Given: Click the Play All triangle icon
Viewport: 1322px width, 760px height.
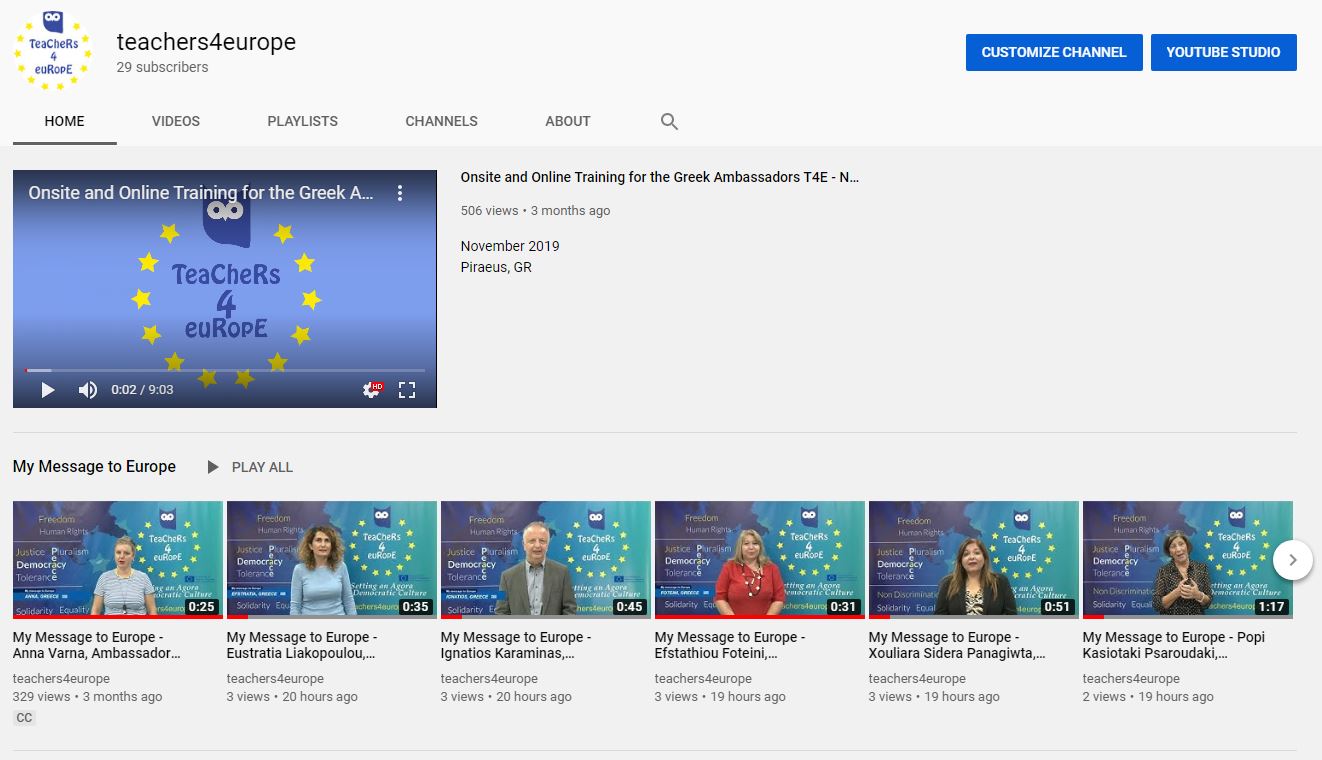Looking at the screenshot, I should (x=213, y=467).
